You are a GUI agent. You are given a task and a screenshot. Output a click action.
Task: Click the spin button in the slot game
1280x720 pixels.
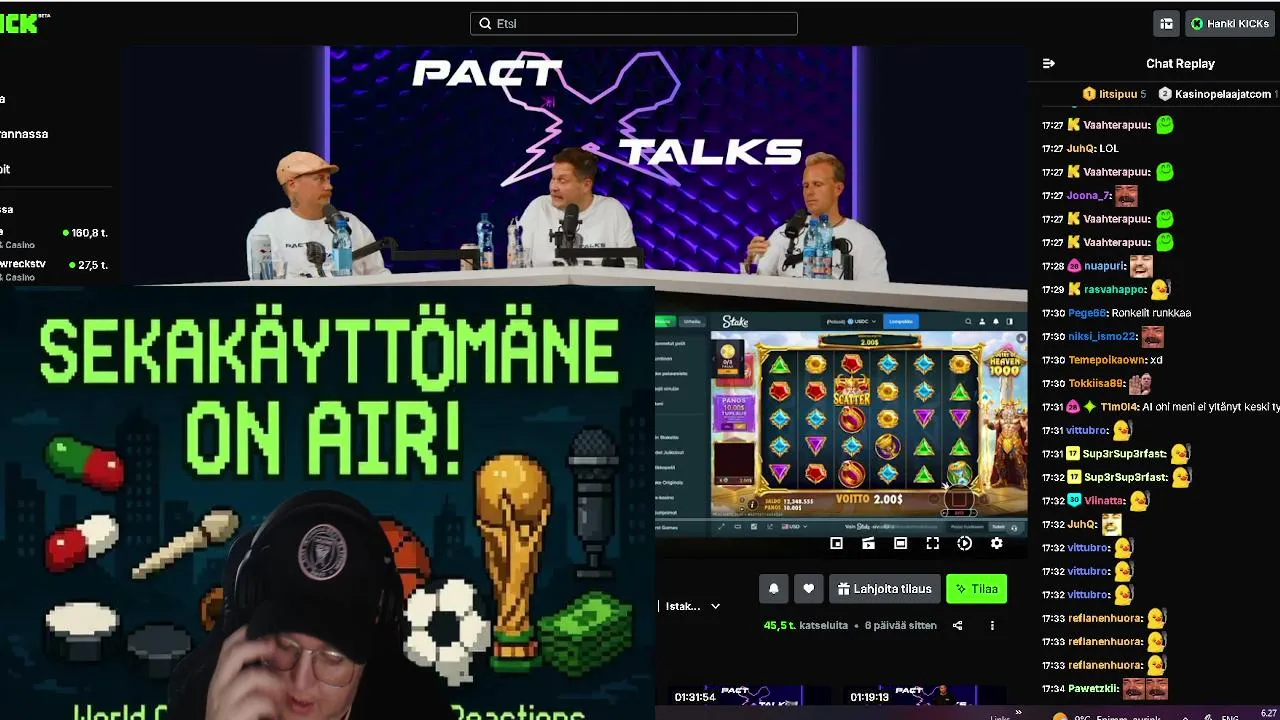pyautogui.click(x=959, y=499)
